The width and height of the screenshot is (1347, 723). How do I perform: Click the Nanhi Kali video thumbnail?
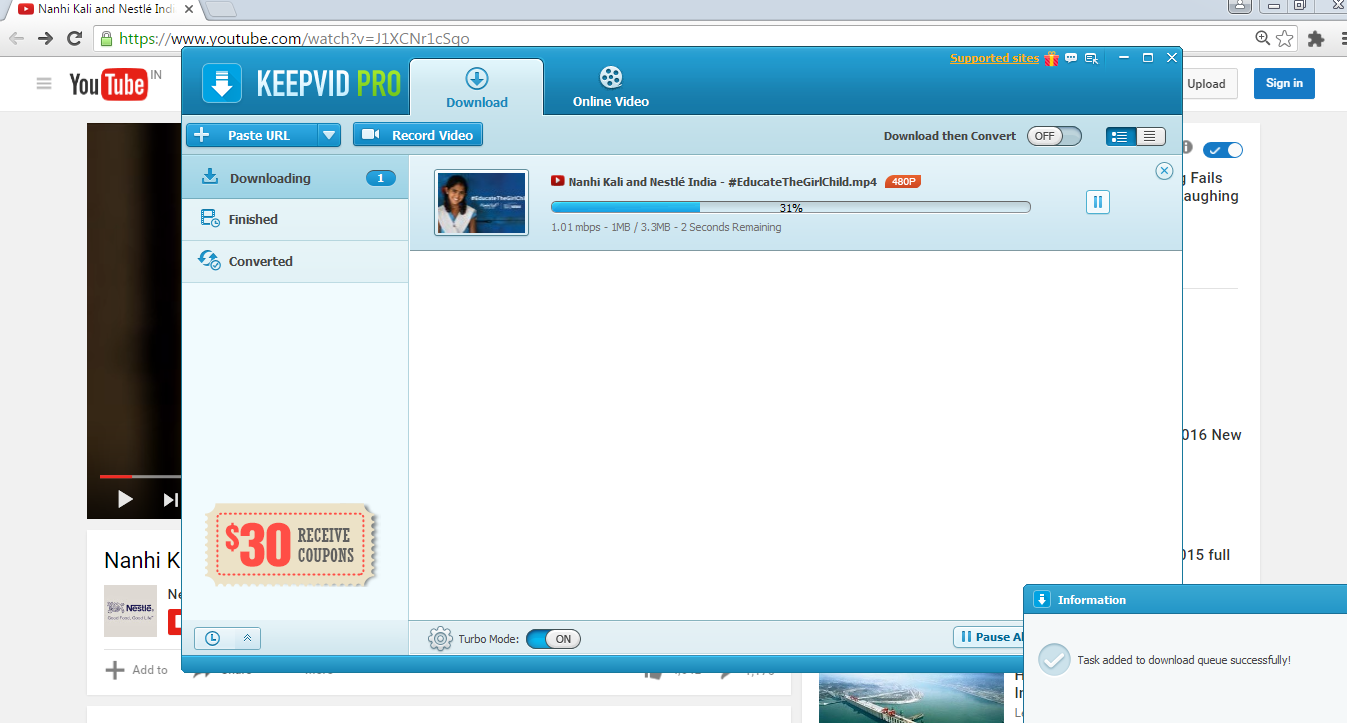pyautogui.click(x=481, y=203)
